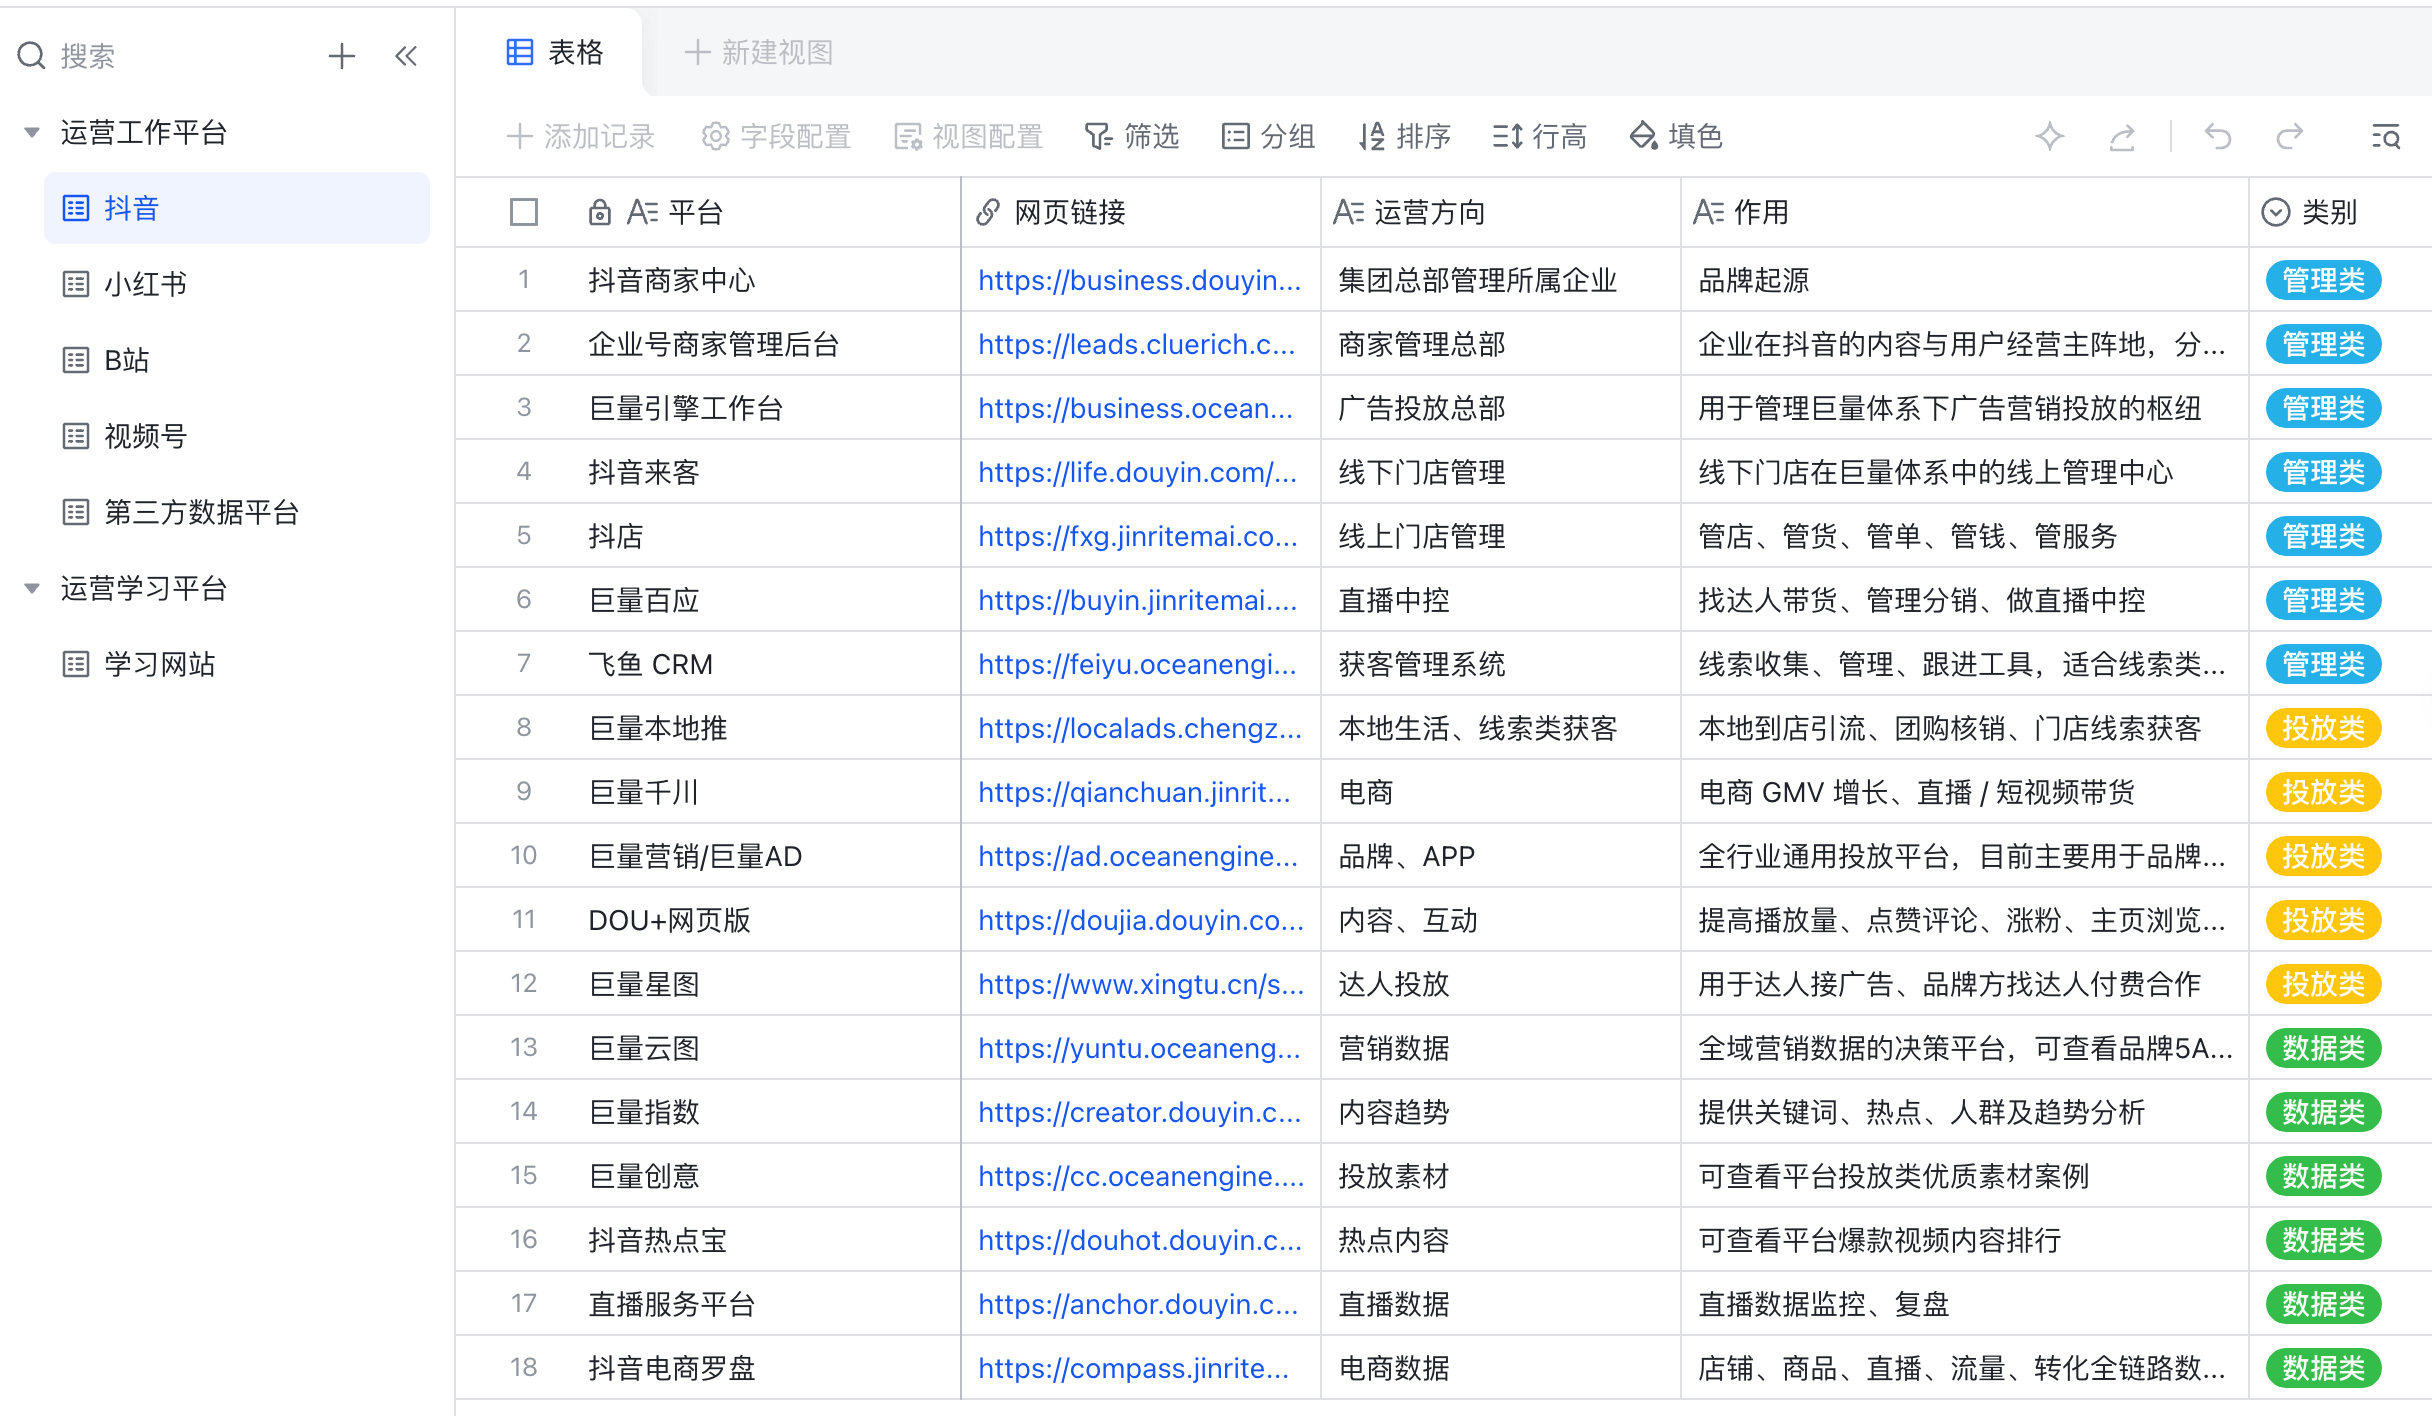
Task: Click the undo arrow icon
Action: 2218,136
